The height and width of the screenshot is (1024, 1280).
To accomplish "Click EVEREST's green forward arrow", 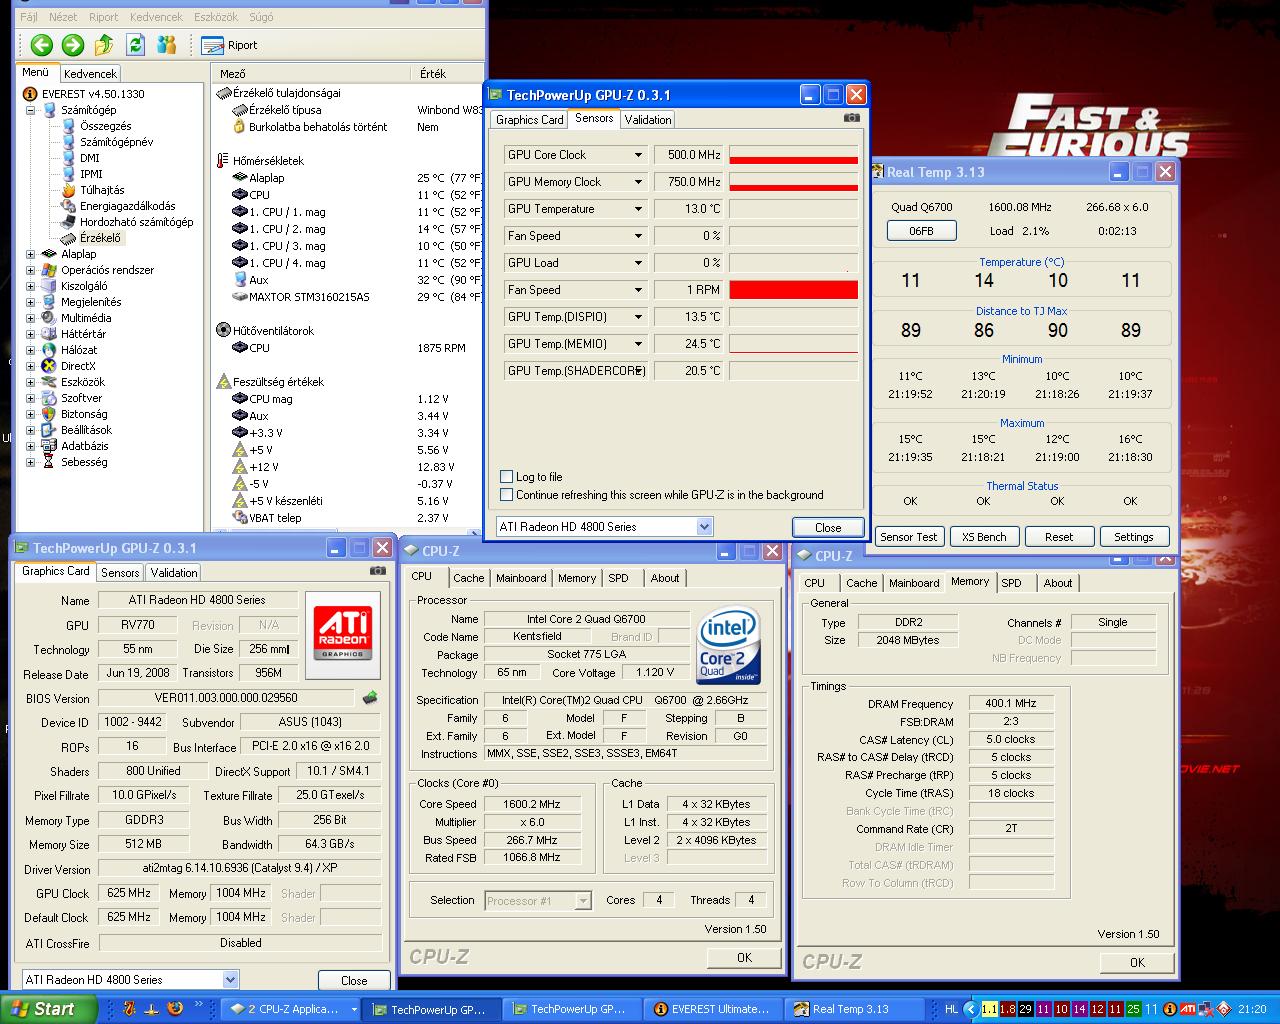I will 72,44.
